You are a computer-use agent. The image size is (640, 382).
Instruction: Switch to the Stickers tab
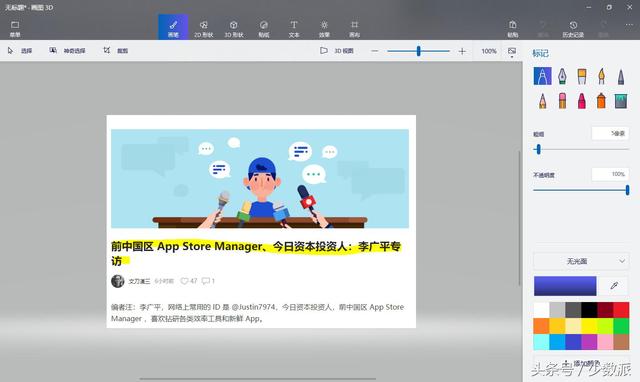point(264,29)
